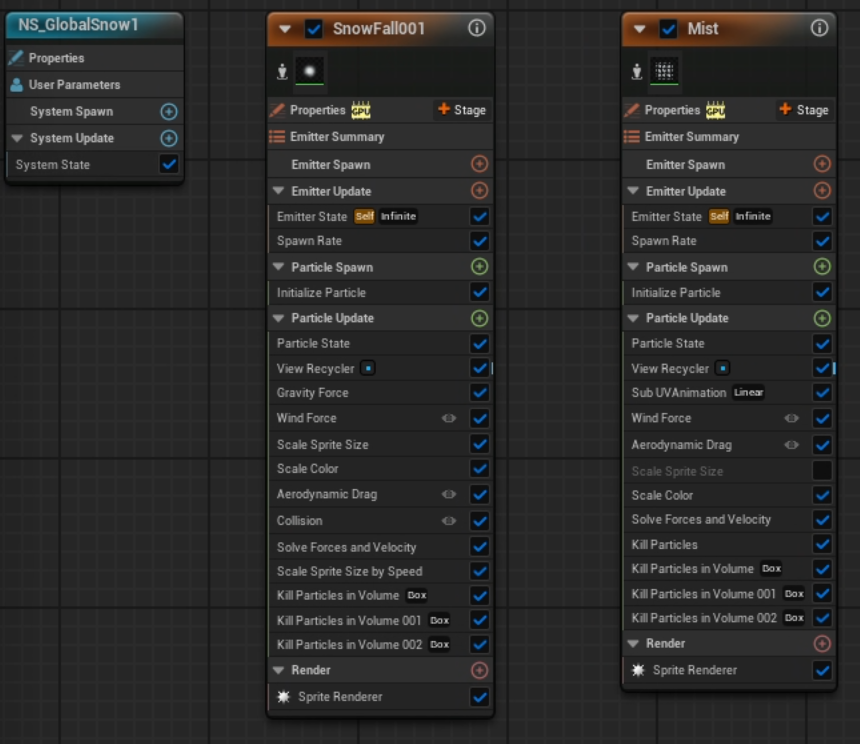Screen dimensions: 860x744
Task: Open User Parameters in NS_GlobalSnow1
Action: [74, 85]
